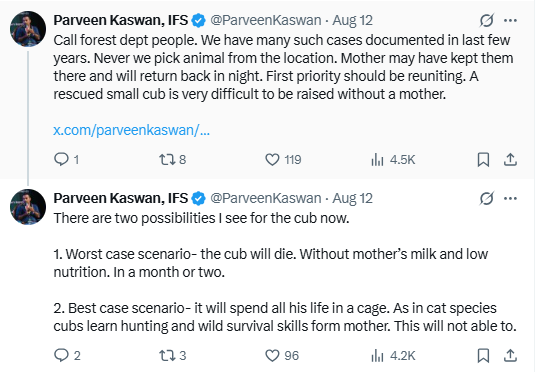Share the first tweet
Screen dimensions: 537x372
pos(510,160)
